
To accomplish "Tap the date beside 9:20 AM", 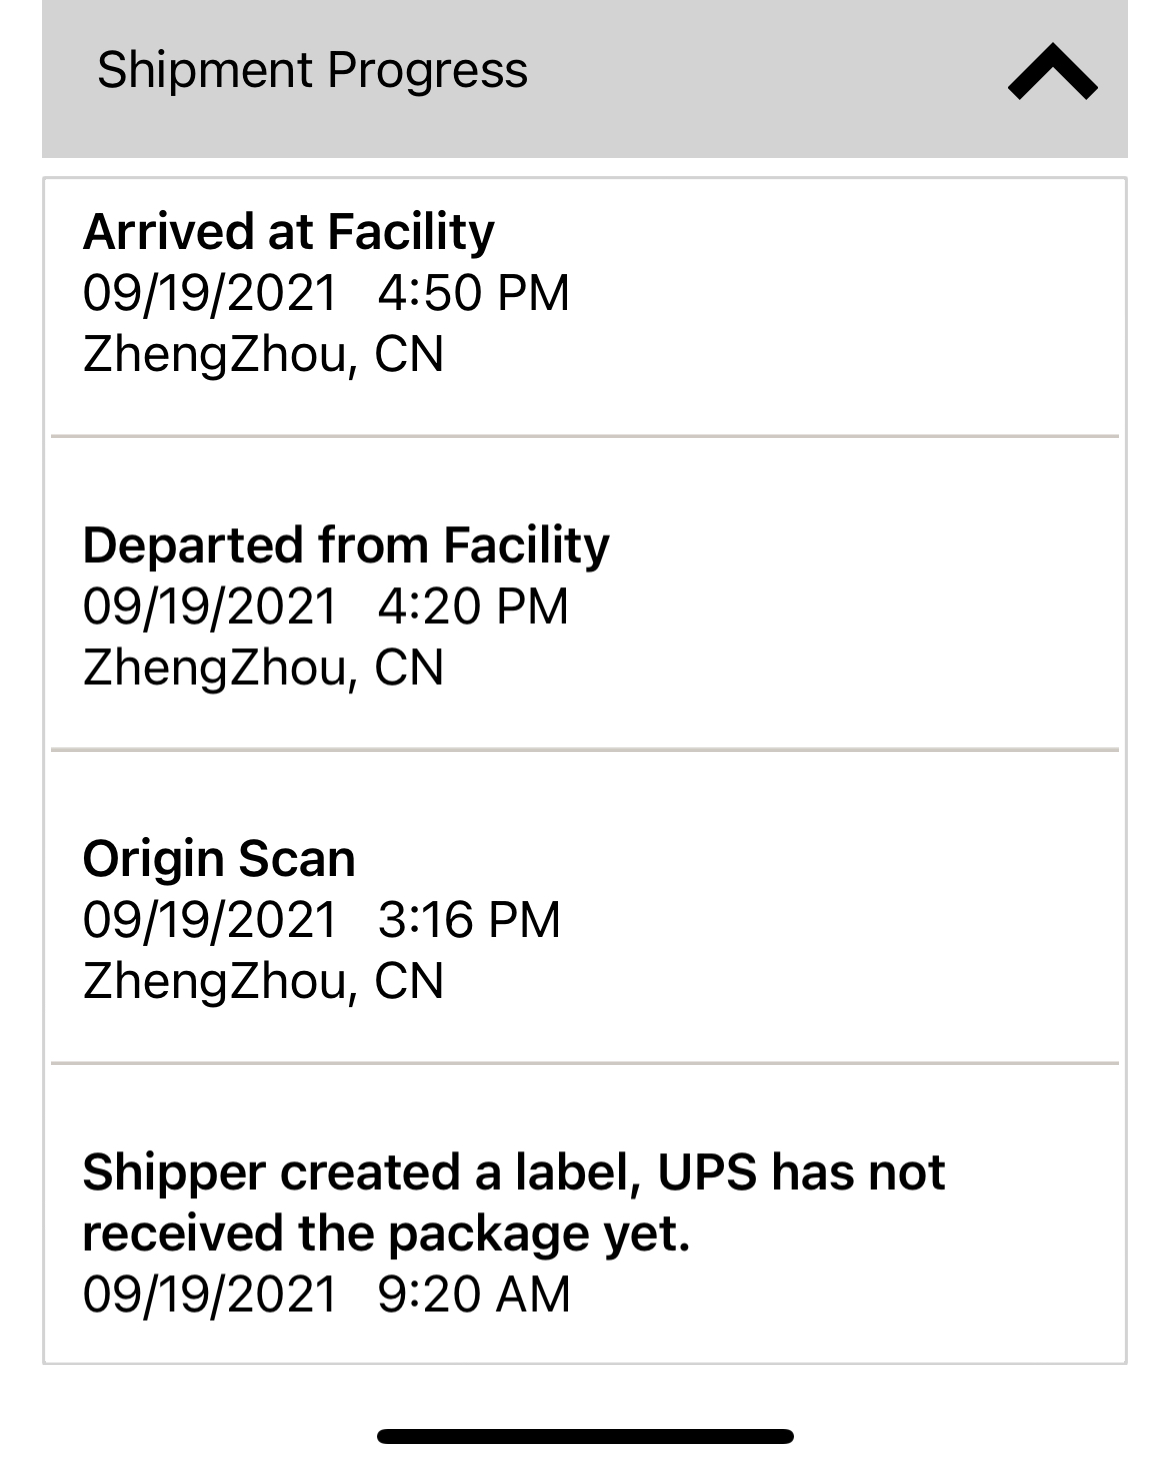I will click(x=210, y=1294).
